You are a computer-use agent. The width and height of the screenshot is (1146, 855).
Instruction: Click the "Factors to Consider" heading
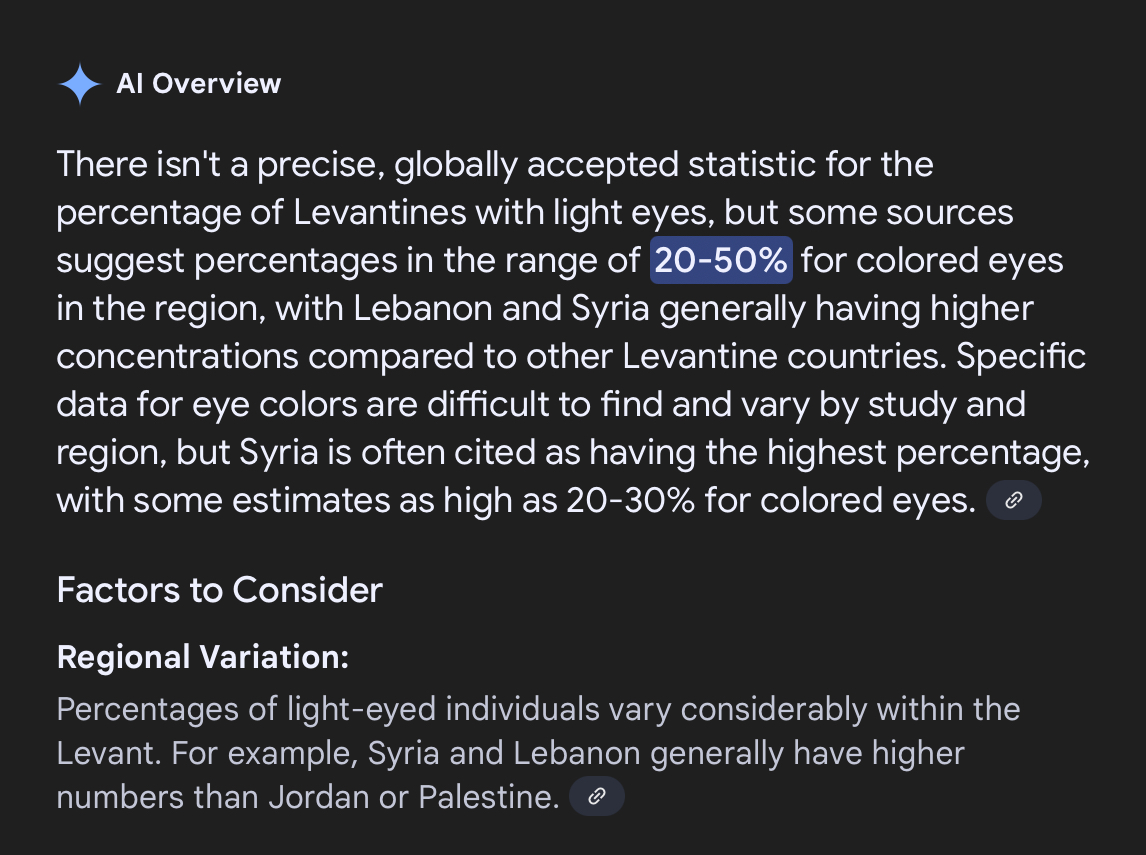(x=219, y=590)
